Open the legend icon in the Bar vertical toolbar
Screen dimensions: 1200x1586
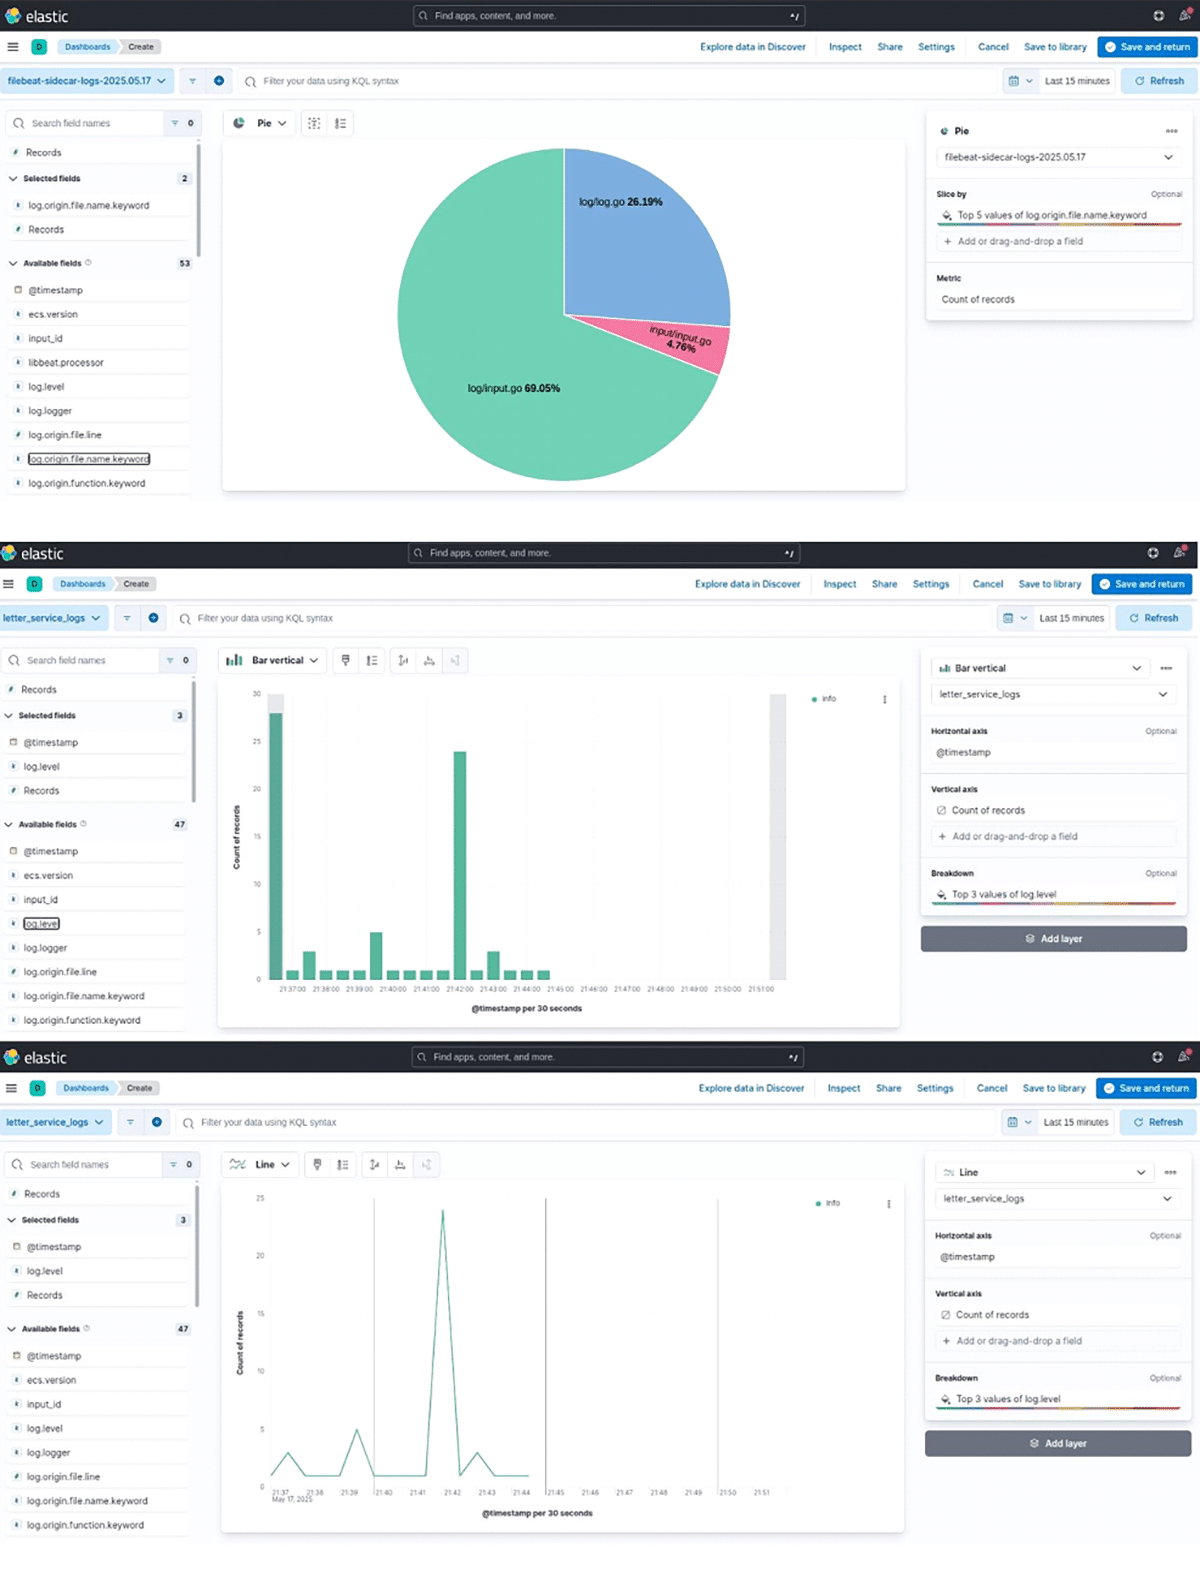point(372,660)
